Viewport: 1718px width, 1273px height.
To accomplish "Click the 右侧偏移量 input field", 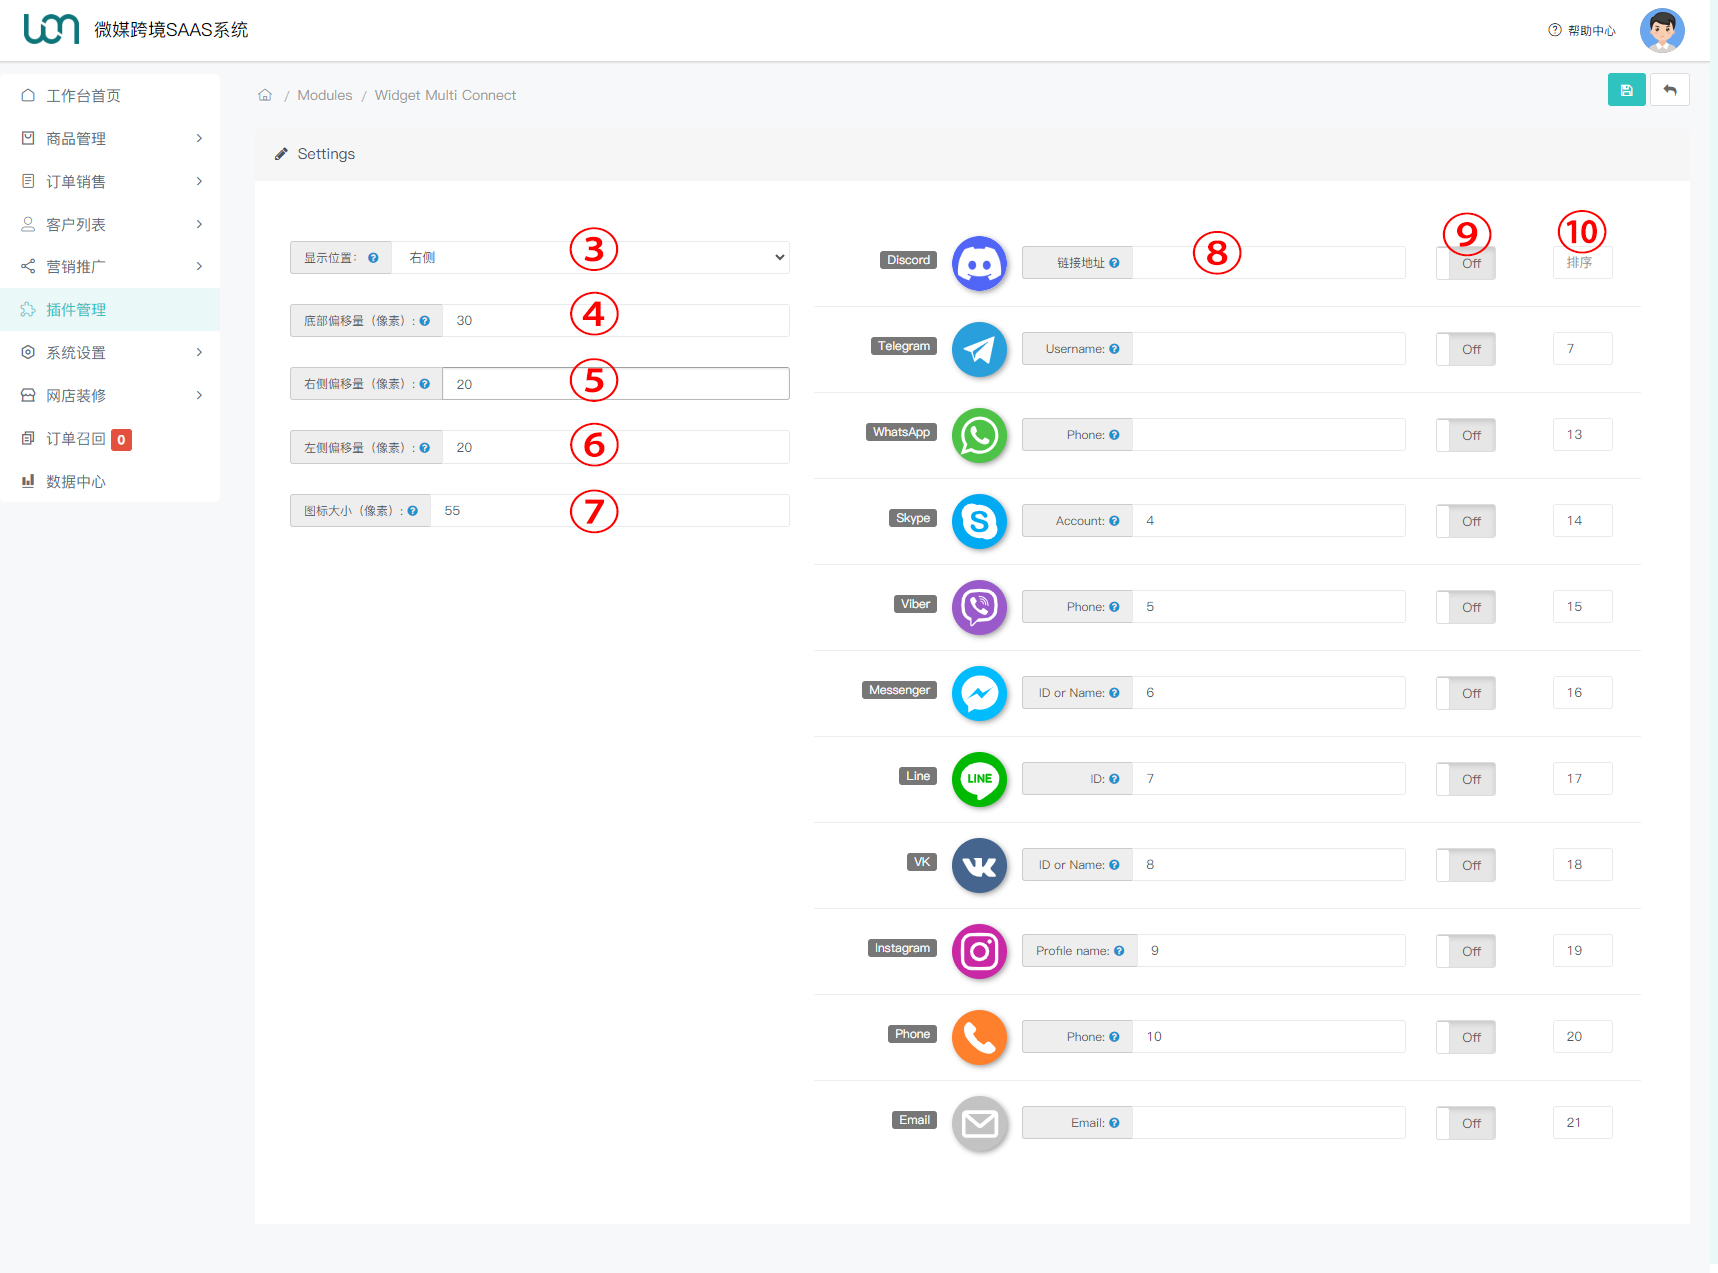I will click(x=616, y=384).
